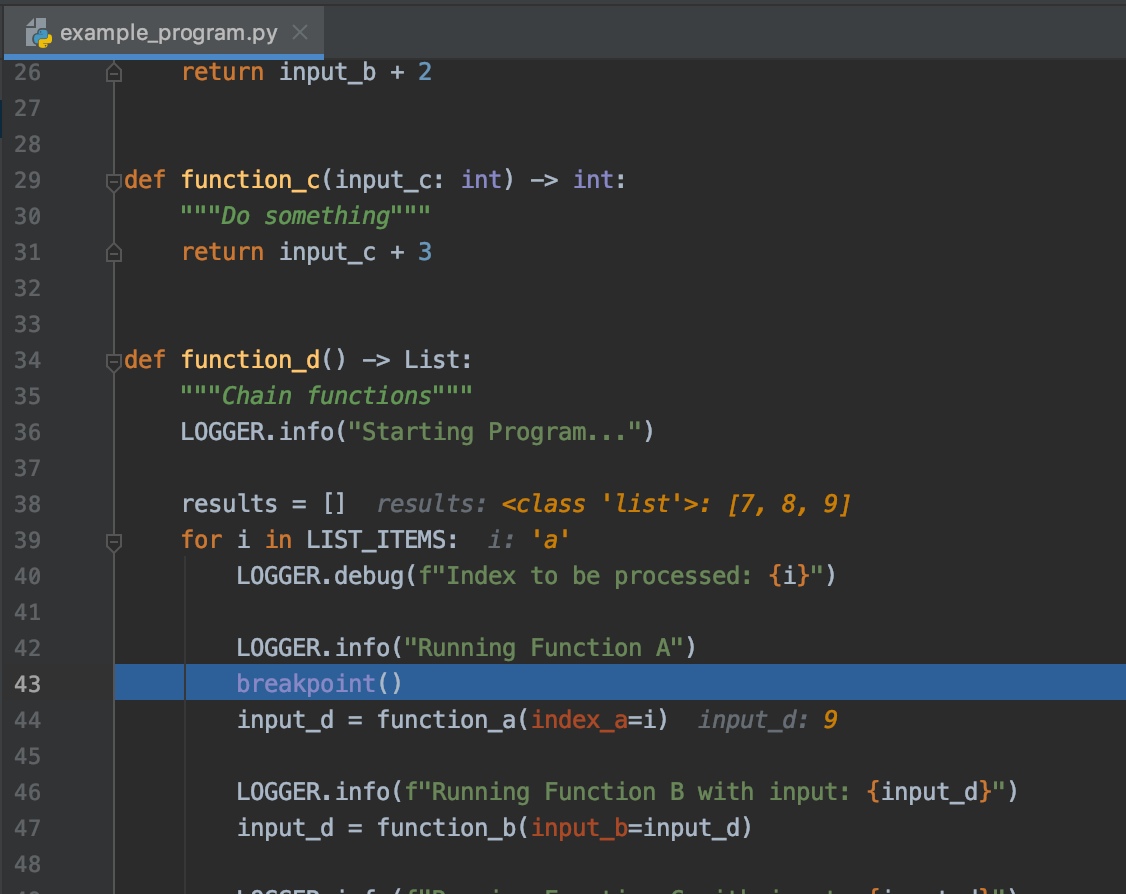The image size is (1126, 894).
Task: Close the example_program.py tab
Action: click(x=299, y=31)
